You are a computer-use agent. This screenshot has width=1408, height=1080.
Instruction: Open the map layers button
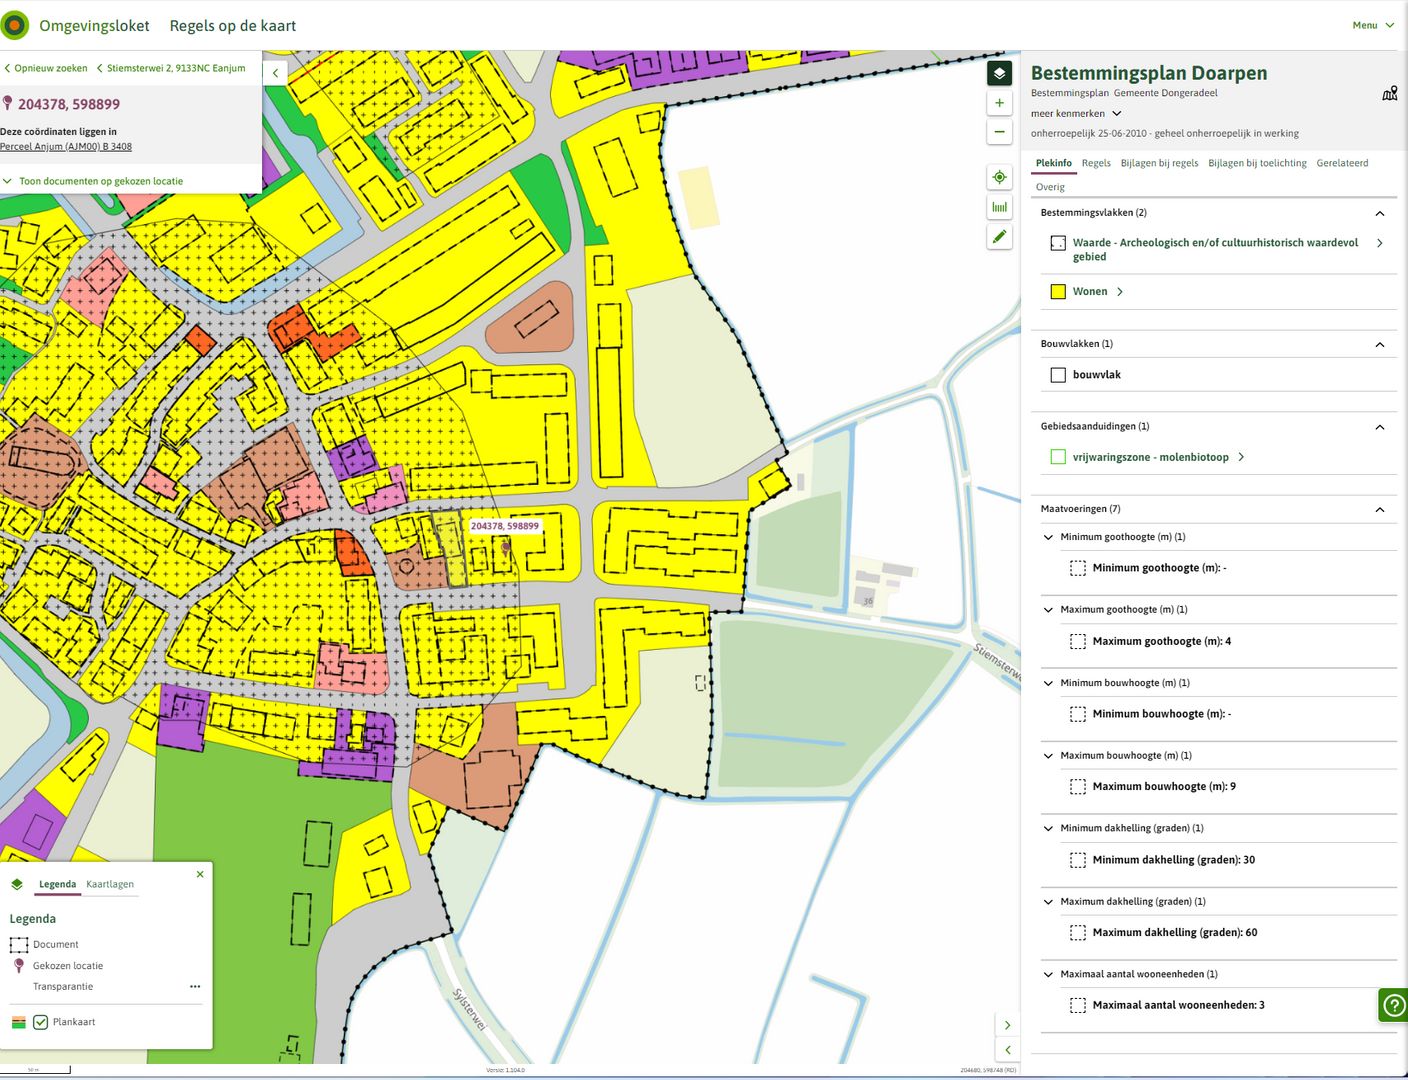999,73
